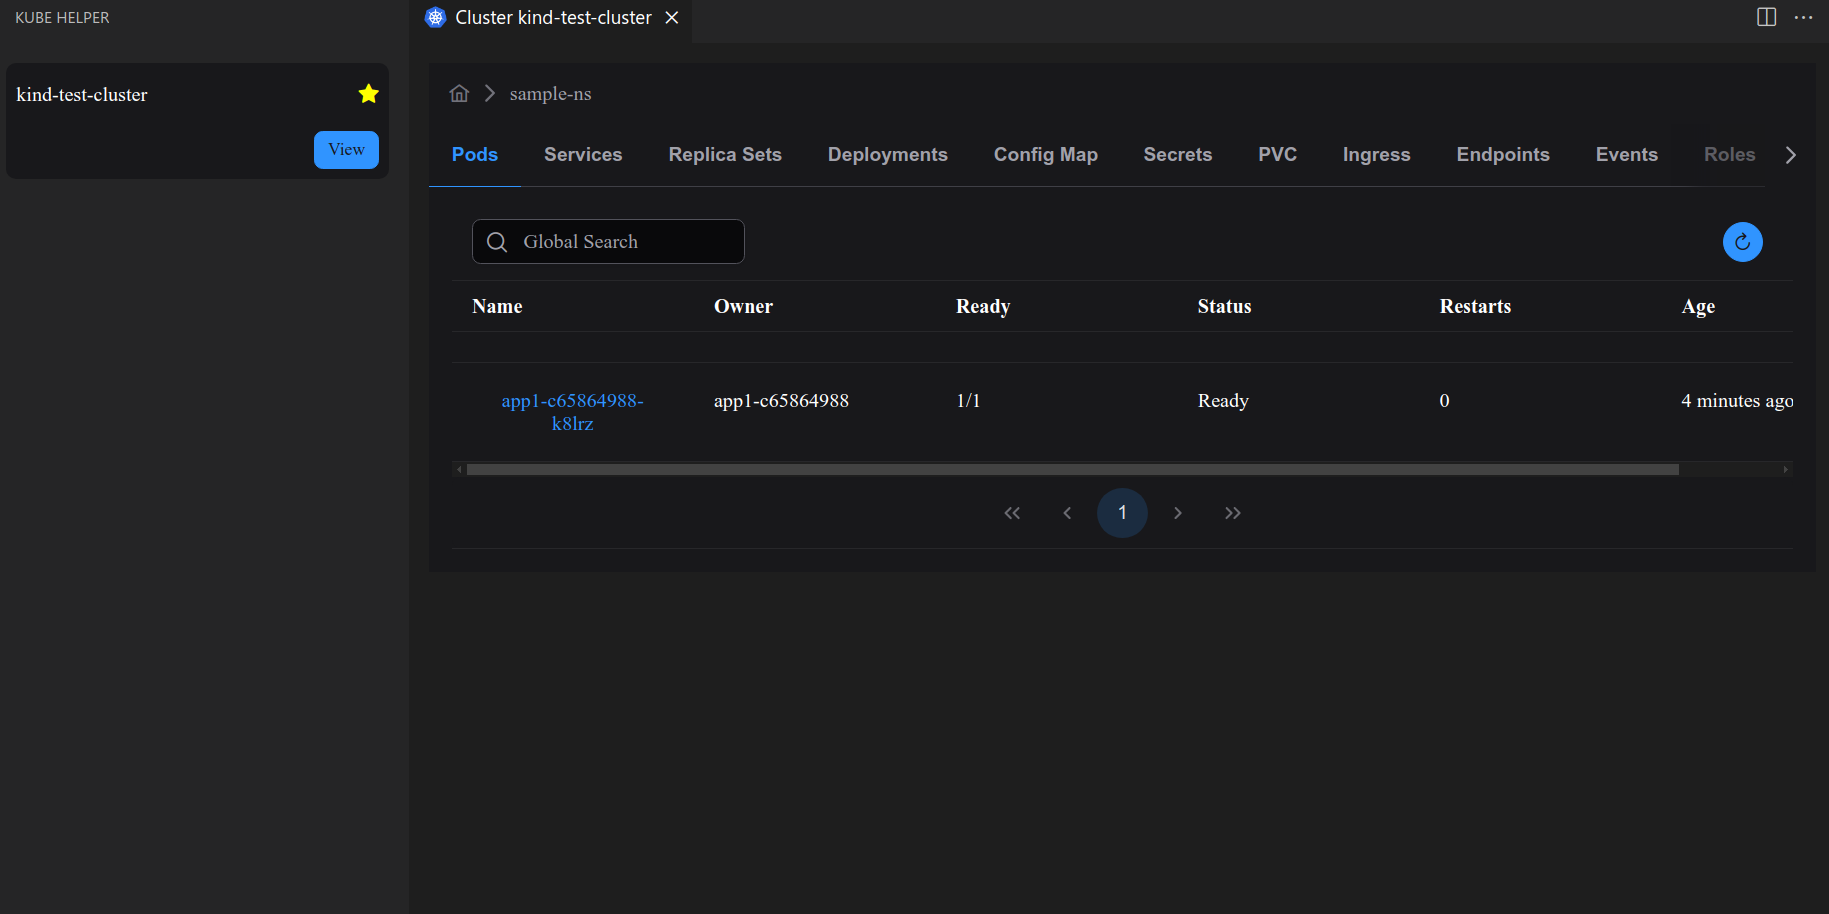Viewport: 1829px width, 914px height.
Task: Click the 1/1 ready cell
Action: (968, 401)
